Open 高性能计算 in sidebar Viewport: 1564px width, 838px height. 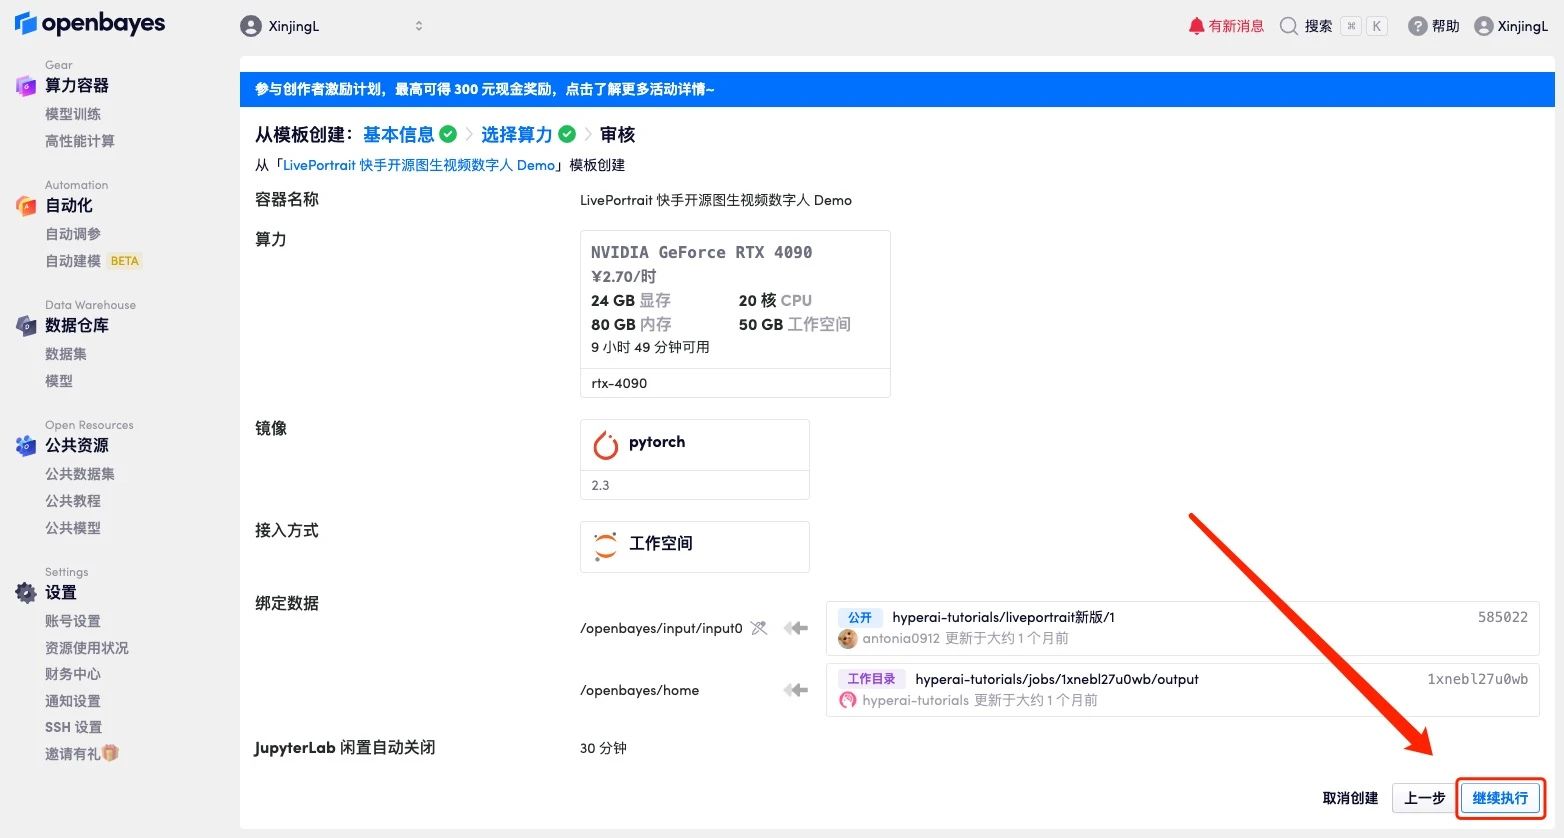[80, 141]
